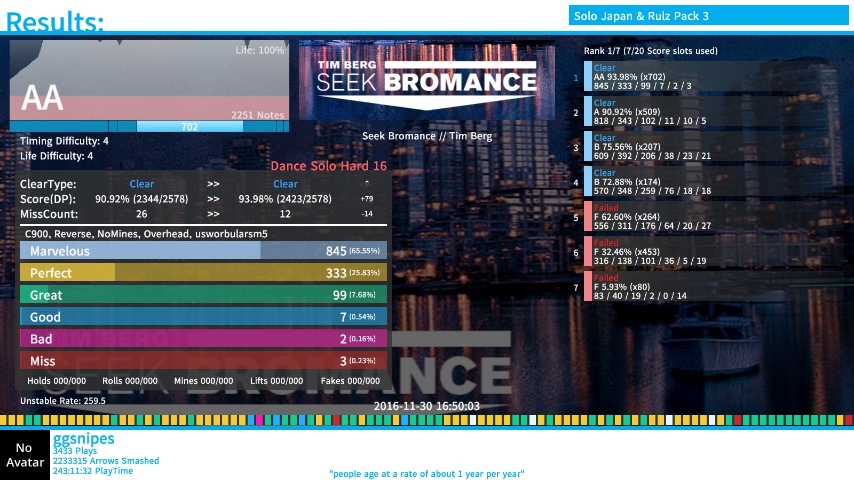
Task: Click the No Avatar profile picture
Action: 25,455
